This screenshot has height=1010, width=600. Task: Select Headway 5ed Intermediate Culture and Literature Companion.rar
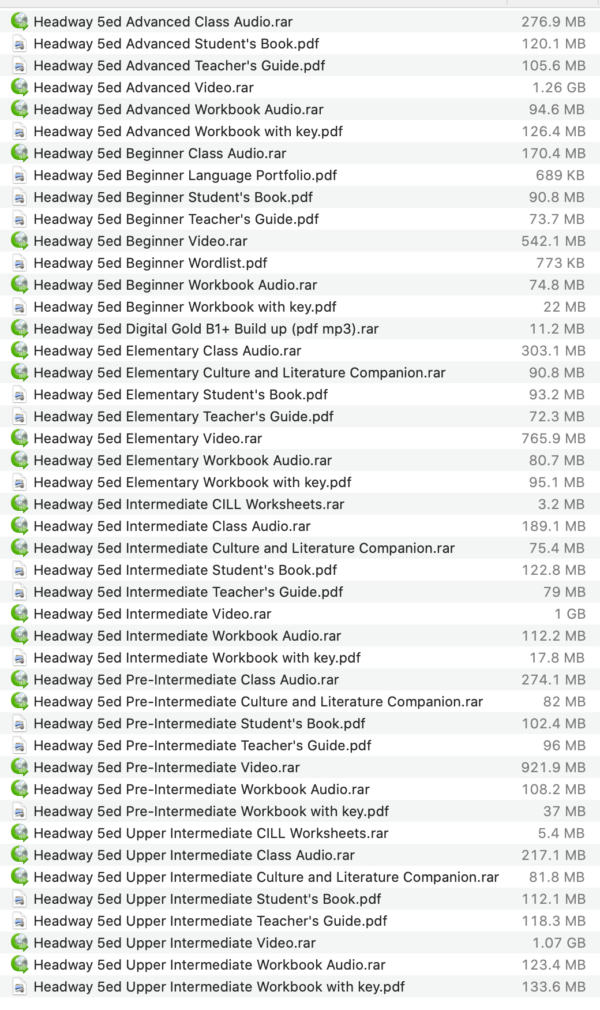click(244, 548)
